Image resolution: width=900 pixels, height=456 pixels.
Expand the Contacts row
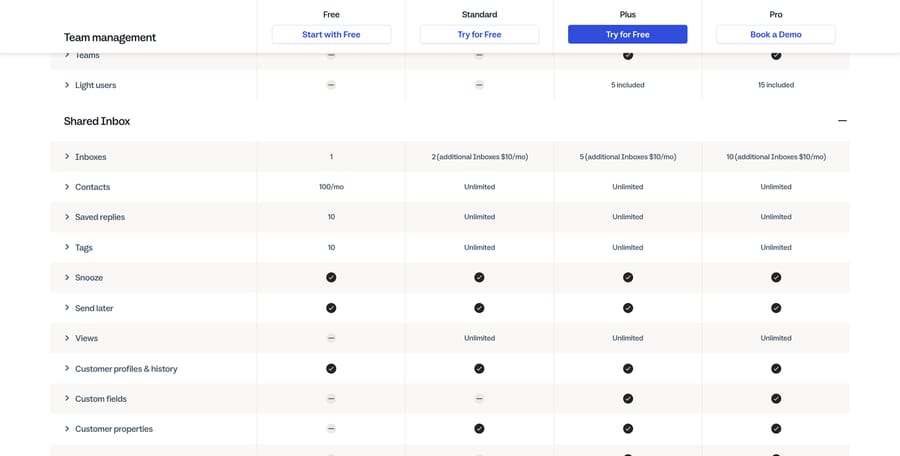67,187
